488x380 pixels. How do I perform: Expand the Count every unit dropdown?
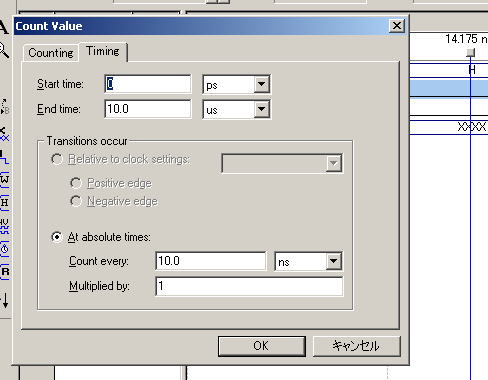coord(334,261)
